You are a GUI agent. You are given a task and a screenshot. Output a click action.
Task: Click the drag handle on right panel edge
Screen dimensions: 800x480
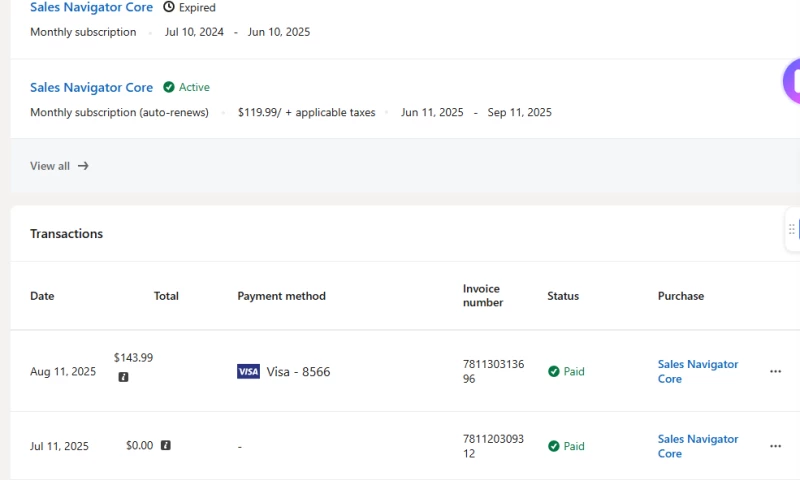pyautogui.click(x=792, y=229)
